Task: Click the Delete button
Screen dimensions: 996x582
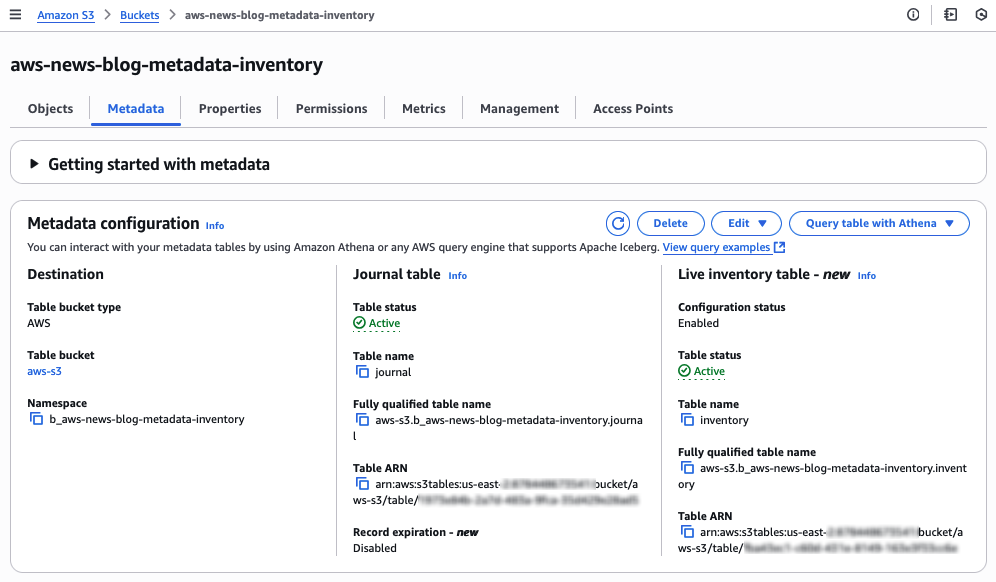Action: tap(671, 224)
